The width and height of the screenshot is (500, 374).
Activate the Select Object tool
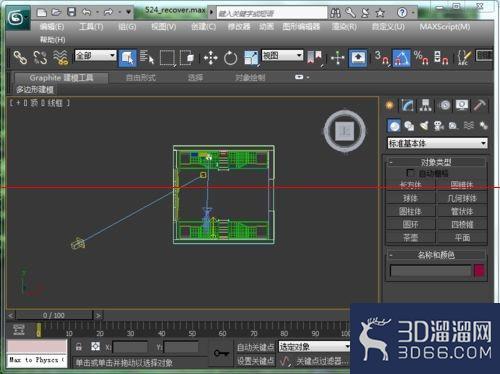pos(127,58)
